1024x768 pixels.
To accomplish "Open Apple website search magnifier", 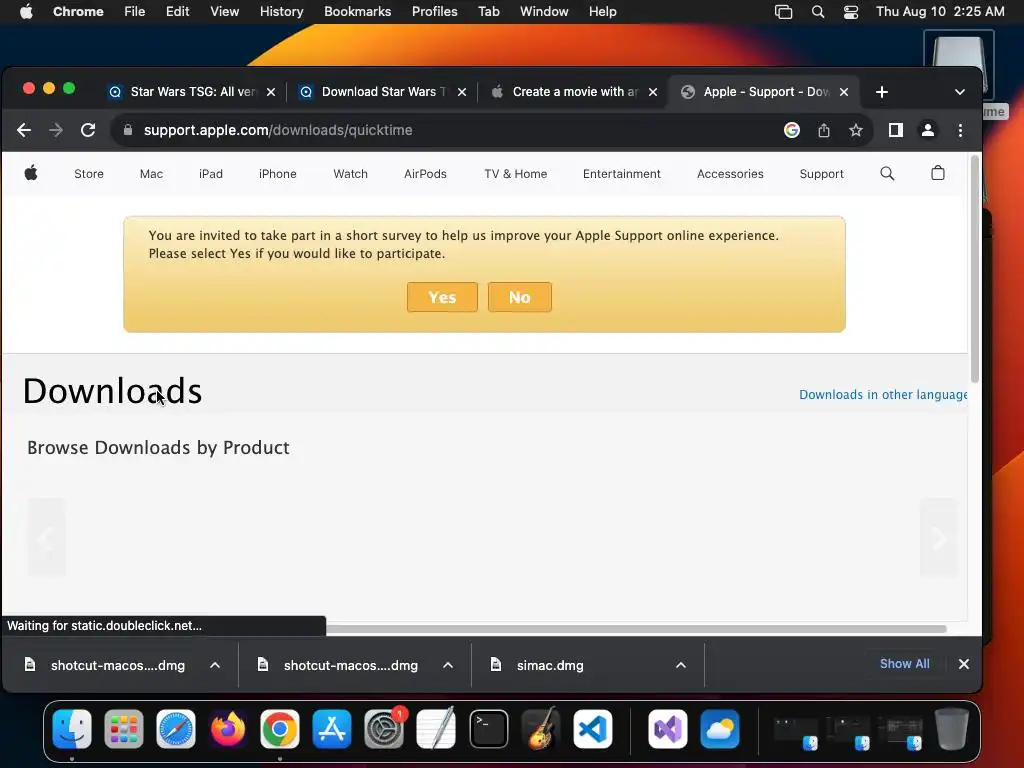I will tap(887, 173).
